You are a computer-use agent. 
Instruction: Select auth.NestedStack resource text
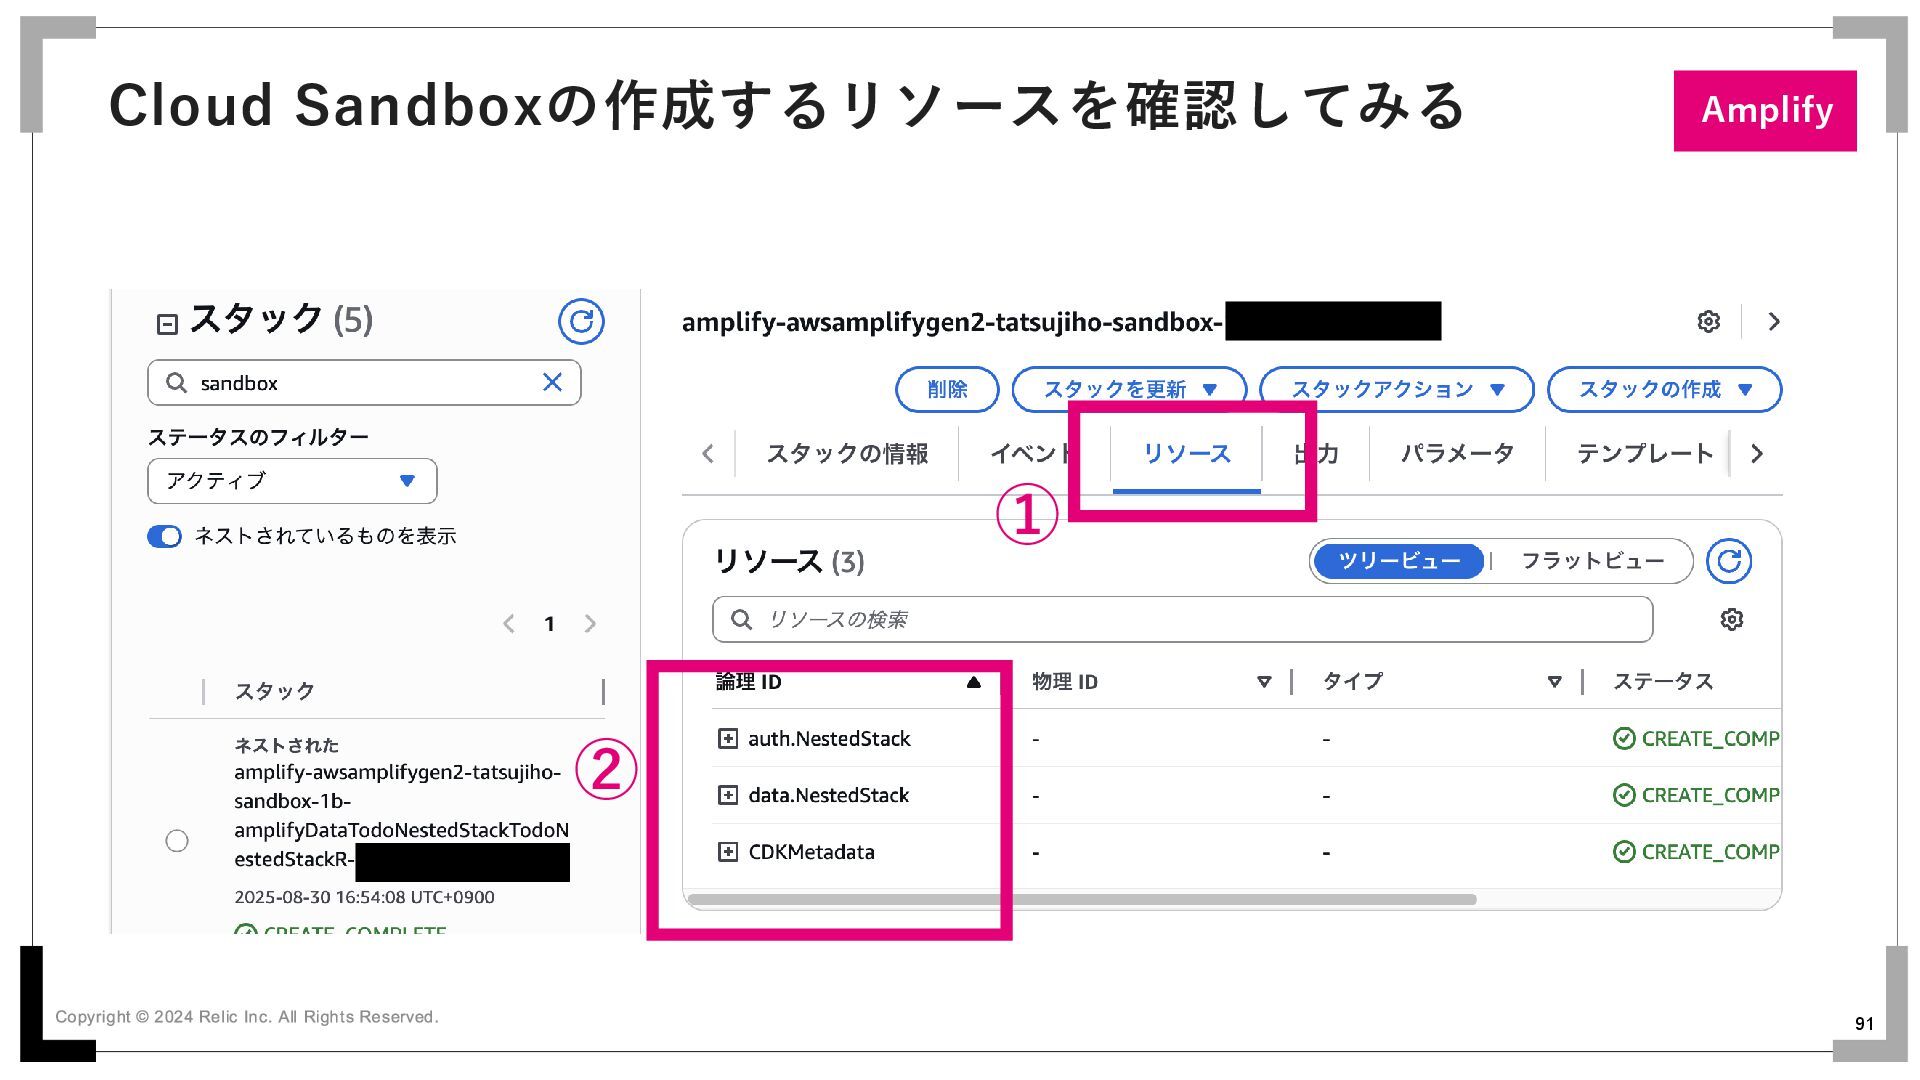tap(829, 739)
